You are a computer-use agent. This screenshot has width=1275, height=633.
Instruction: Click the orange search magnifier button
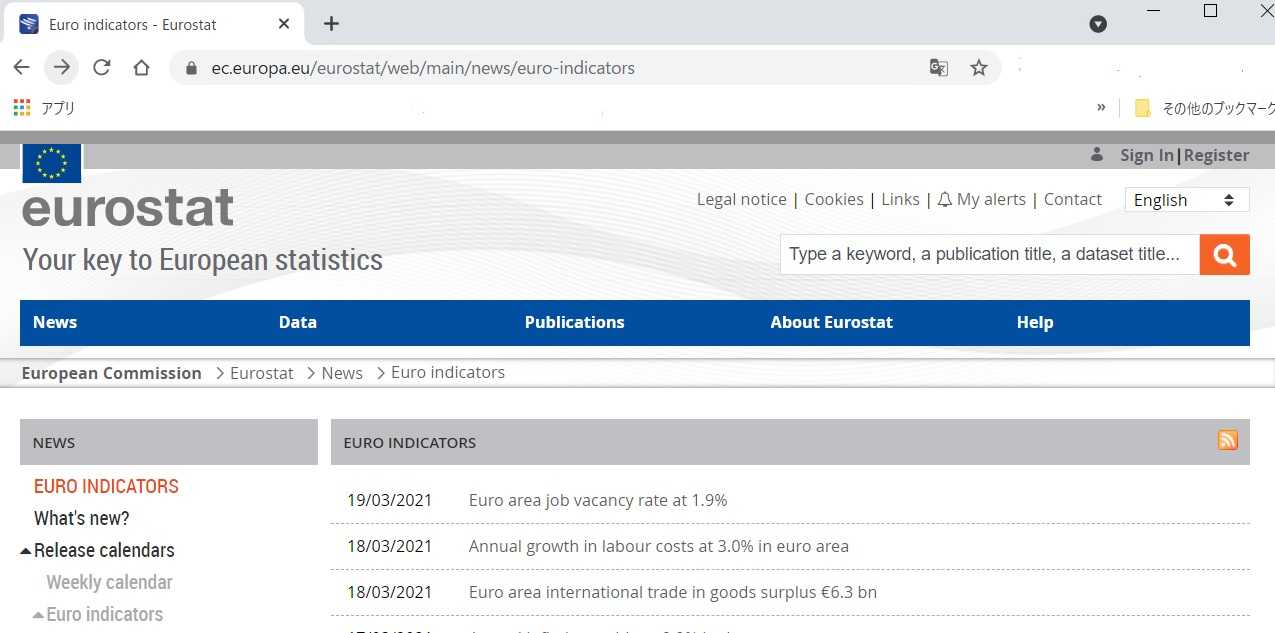point(1224,254)
